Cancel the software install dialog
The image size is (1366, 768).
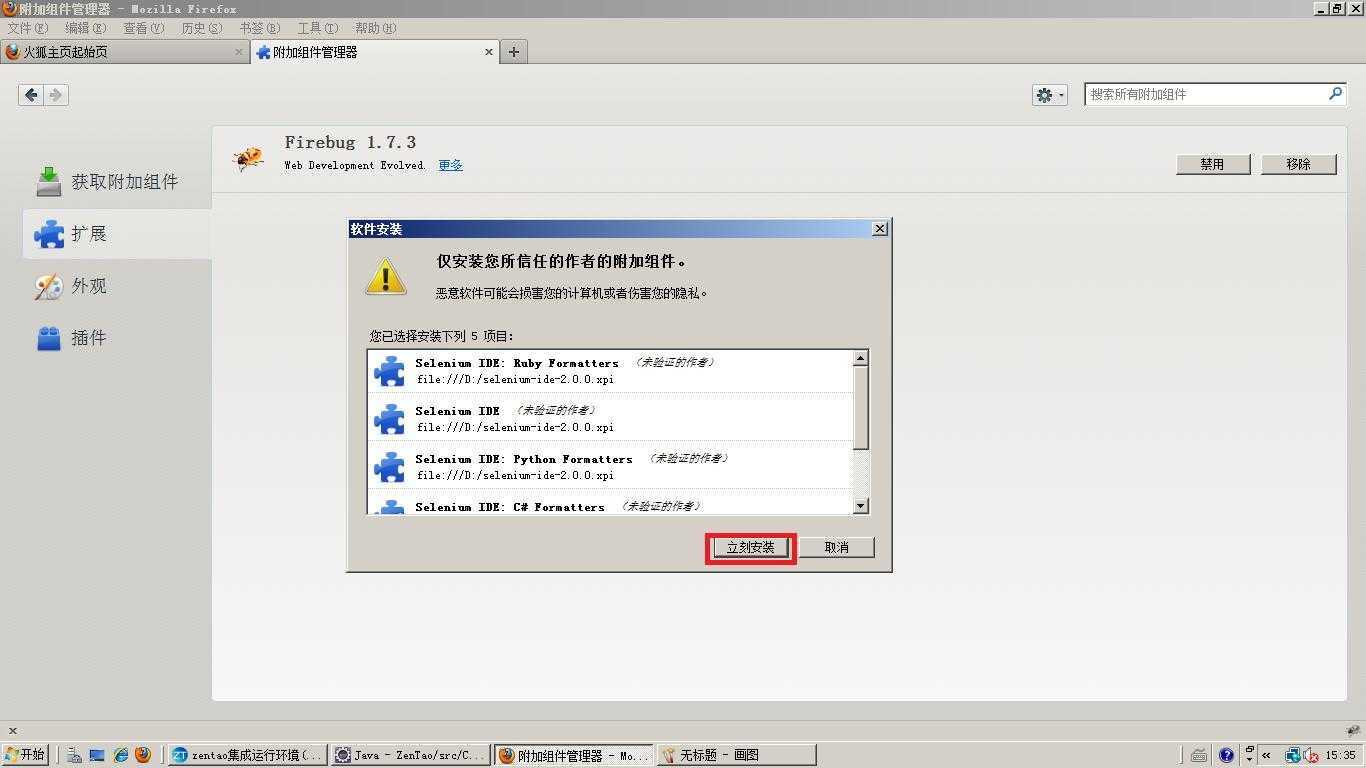837,547
